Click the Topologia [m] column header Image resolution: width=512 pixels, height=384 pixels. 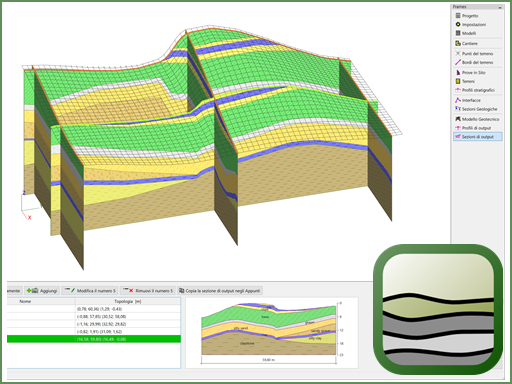coord(128,301)
